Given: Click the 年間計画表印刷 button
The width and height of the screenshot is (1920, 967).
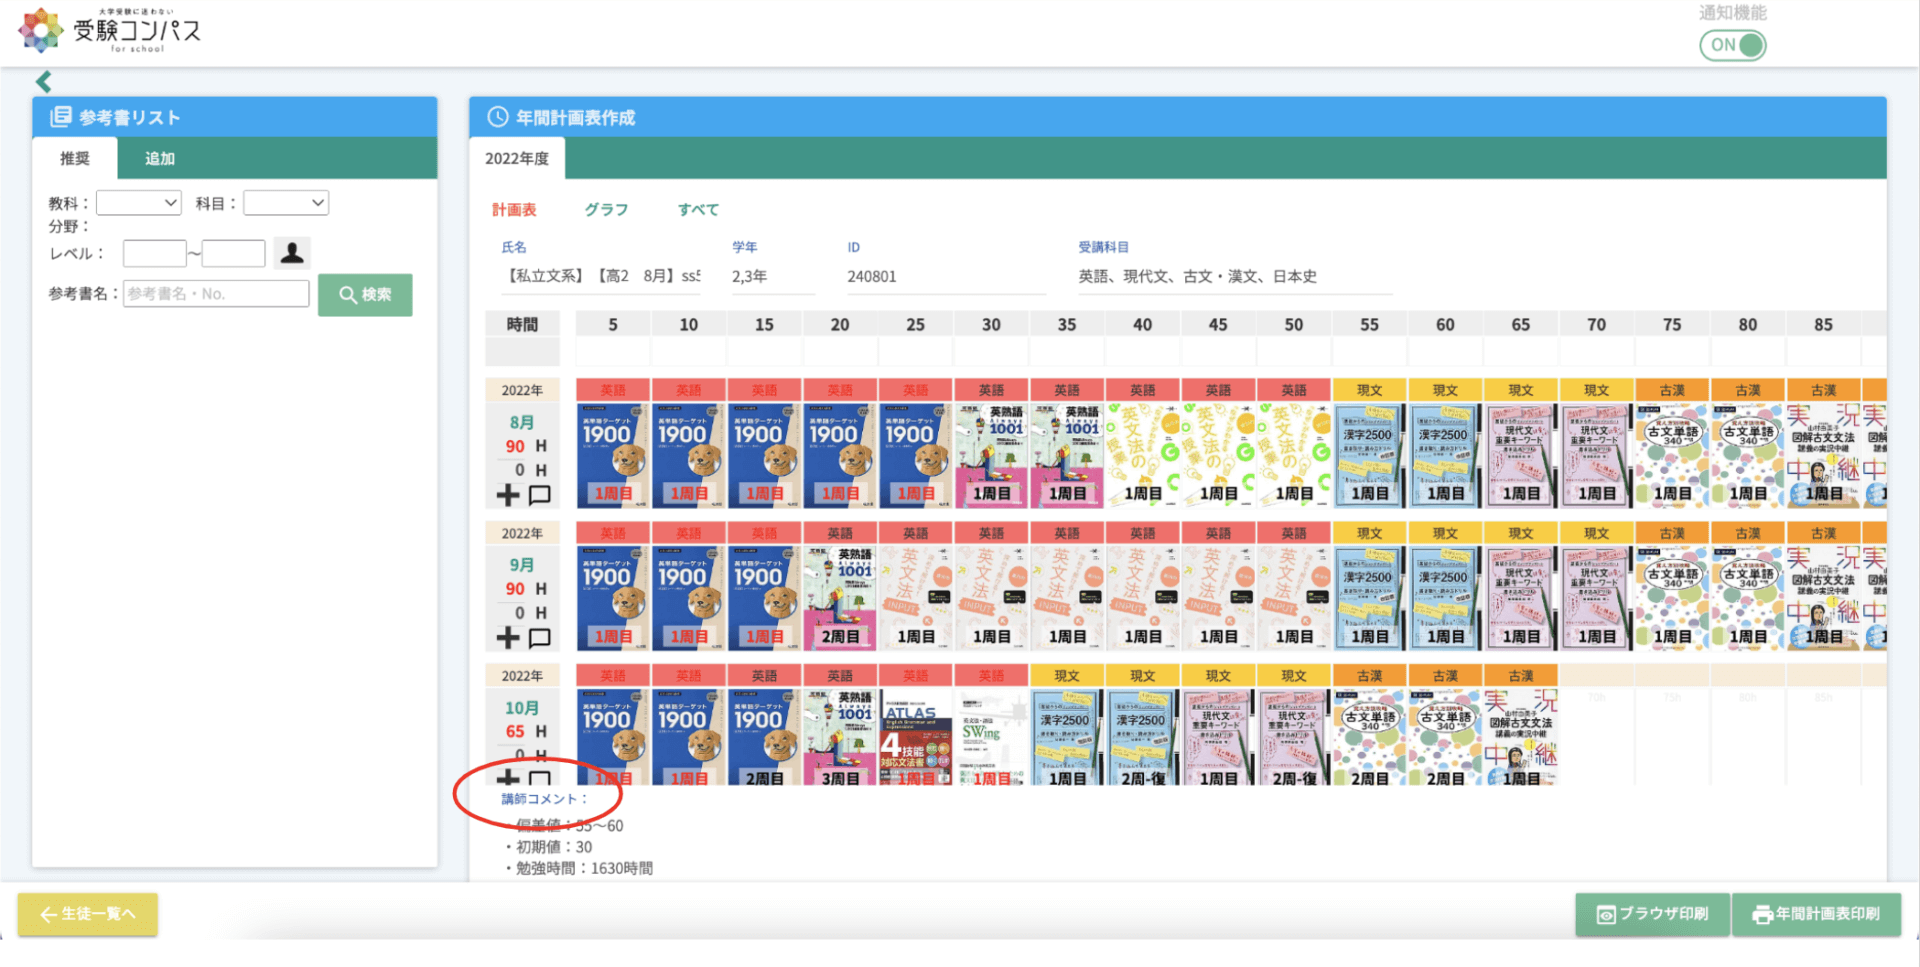Looking at the screenshot, I should click(x=1816, y=914).
